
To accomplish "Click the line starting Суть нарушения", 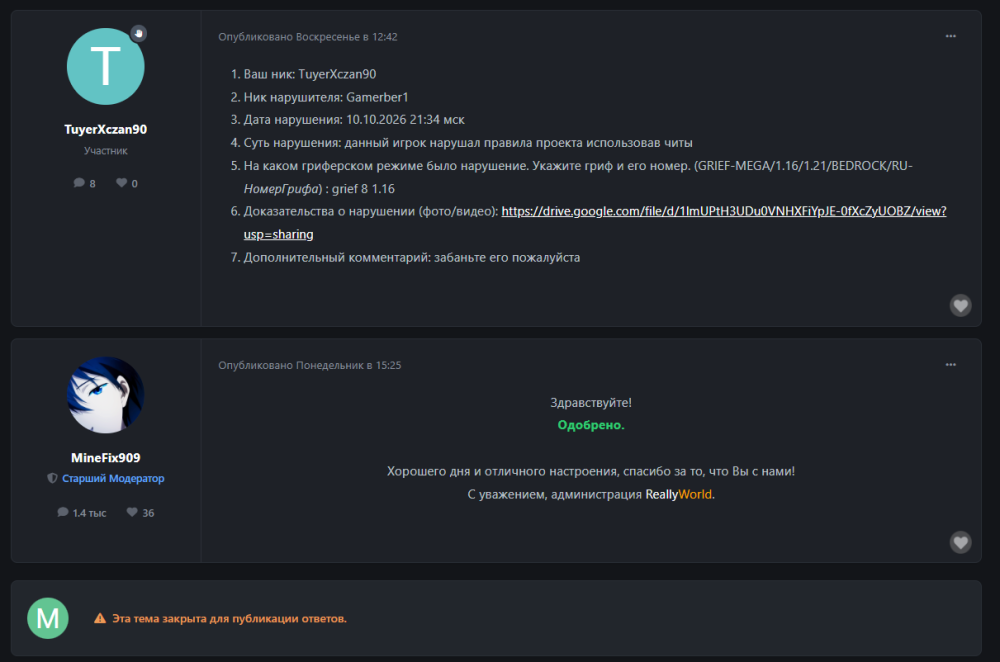I will [468, 143].
